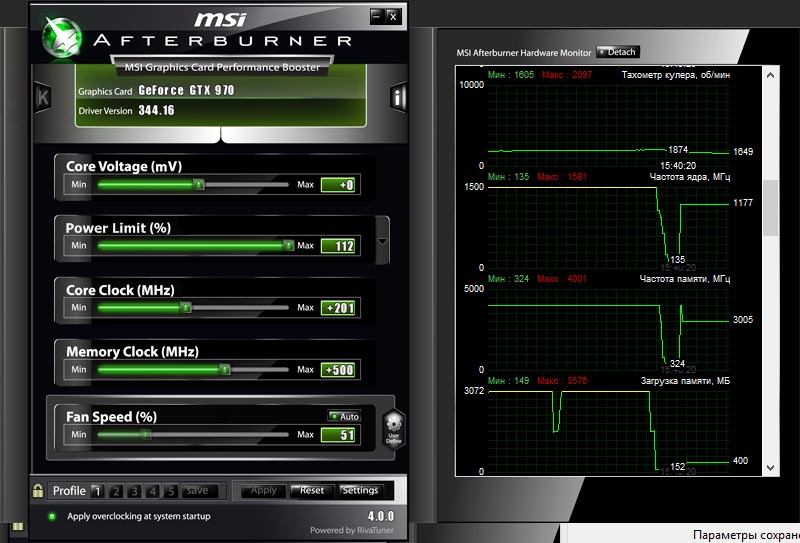Click the 1649 tachometer current value
Image resolution: width=800 pixels, height=543 pixels.
tap(742, 152)
